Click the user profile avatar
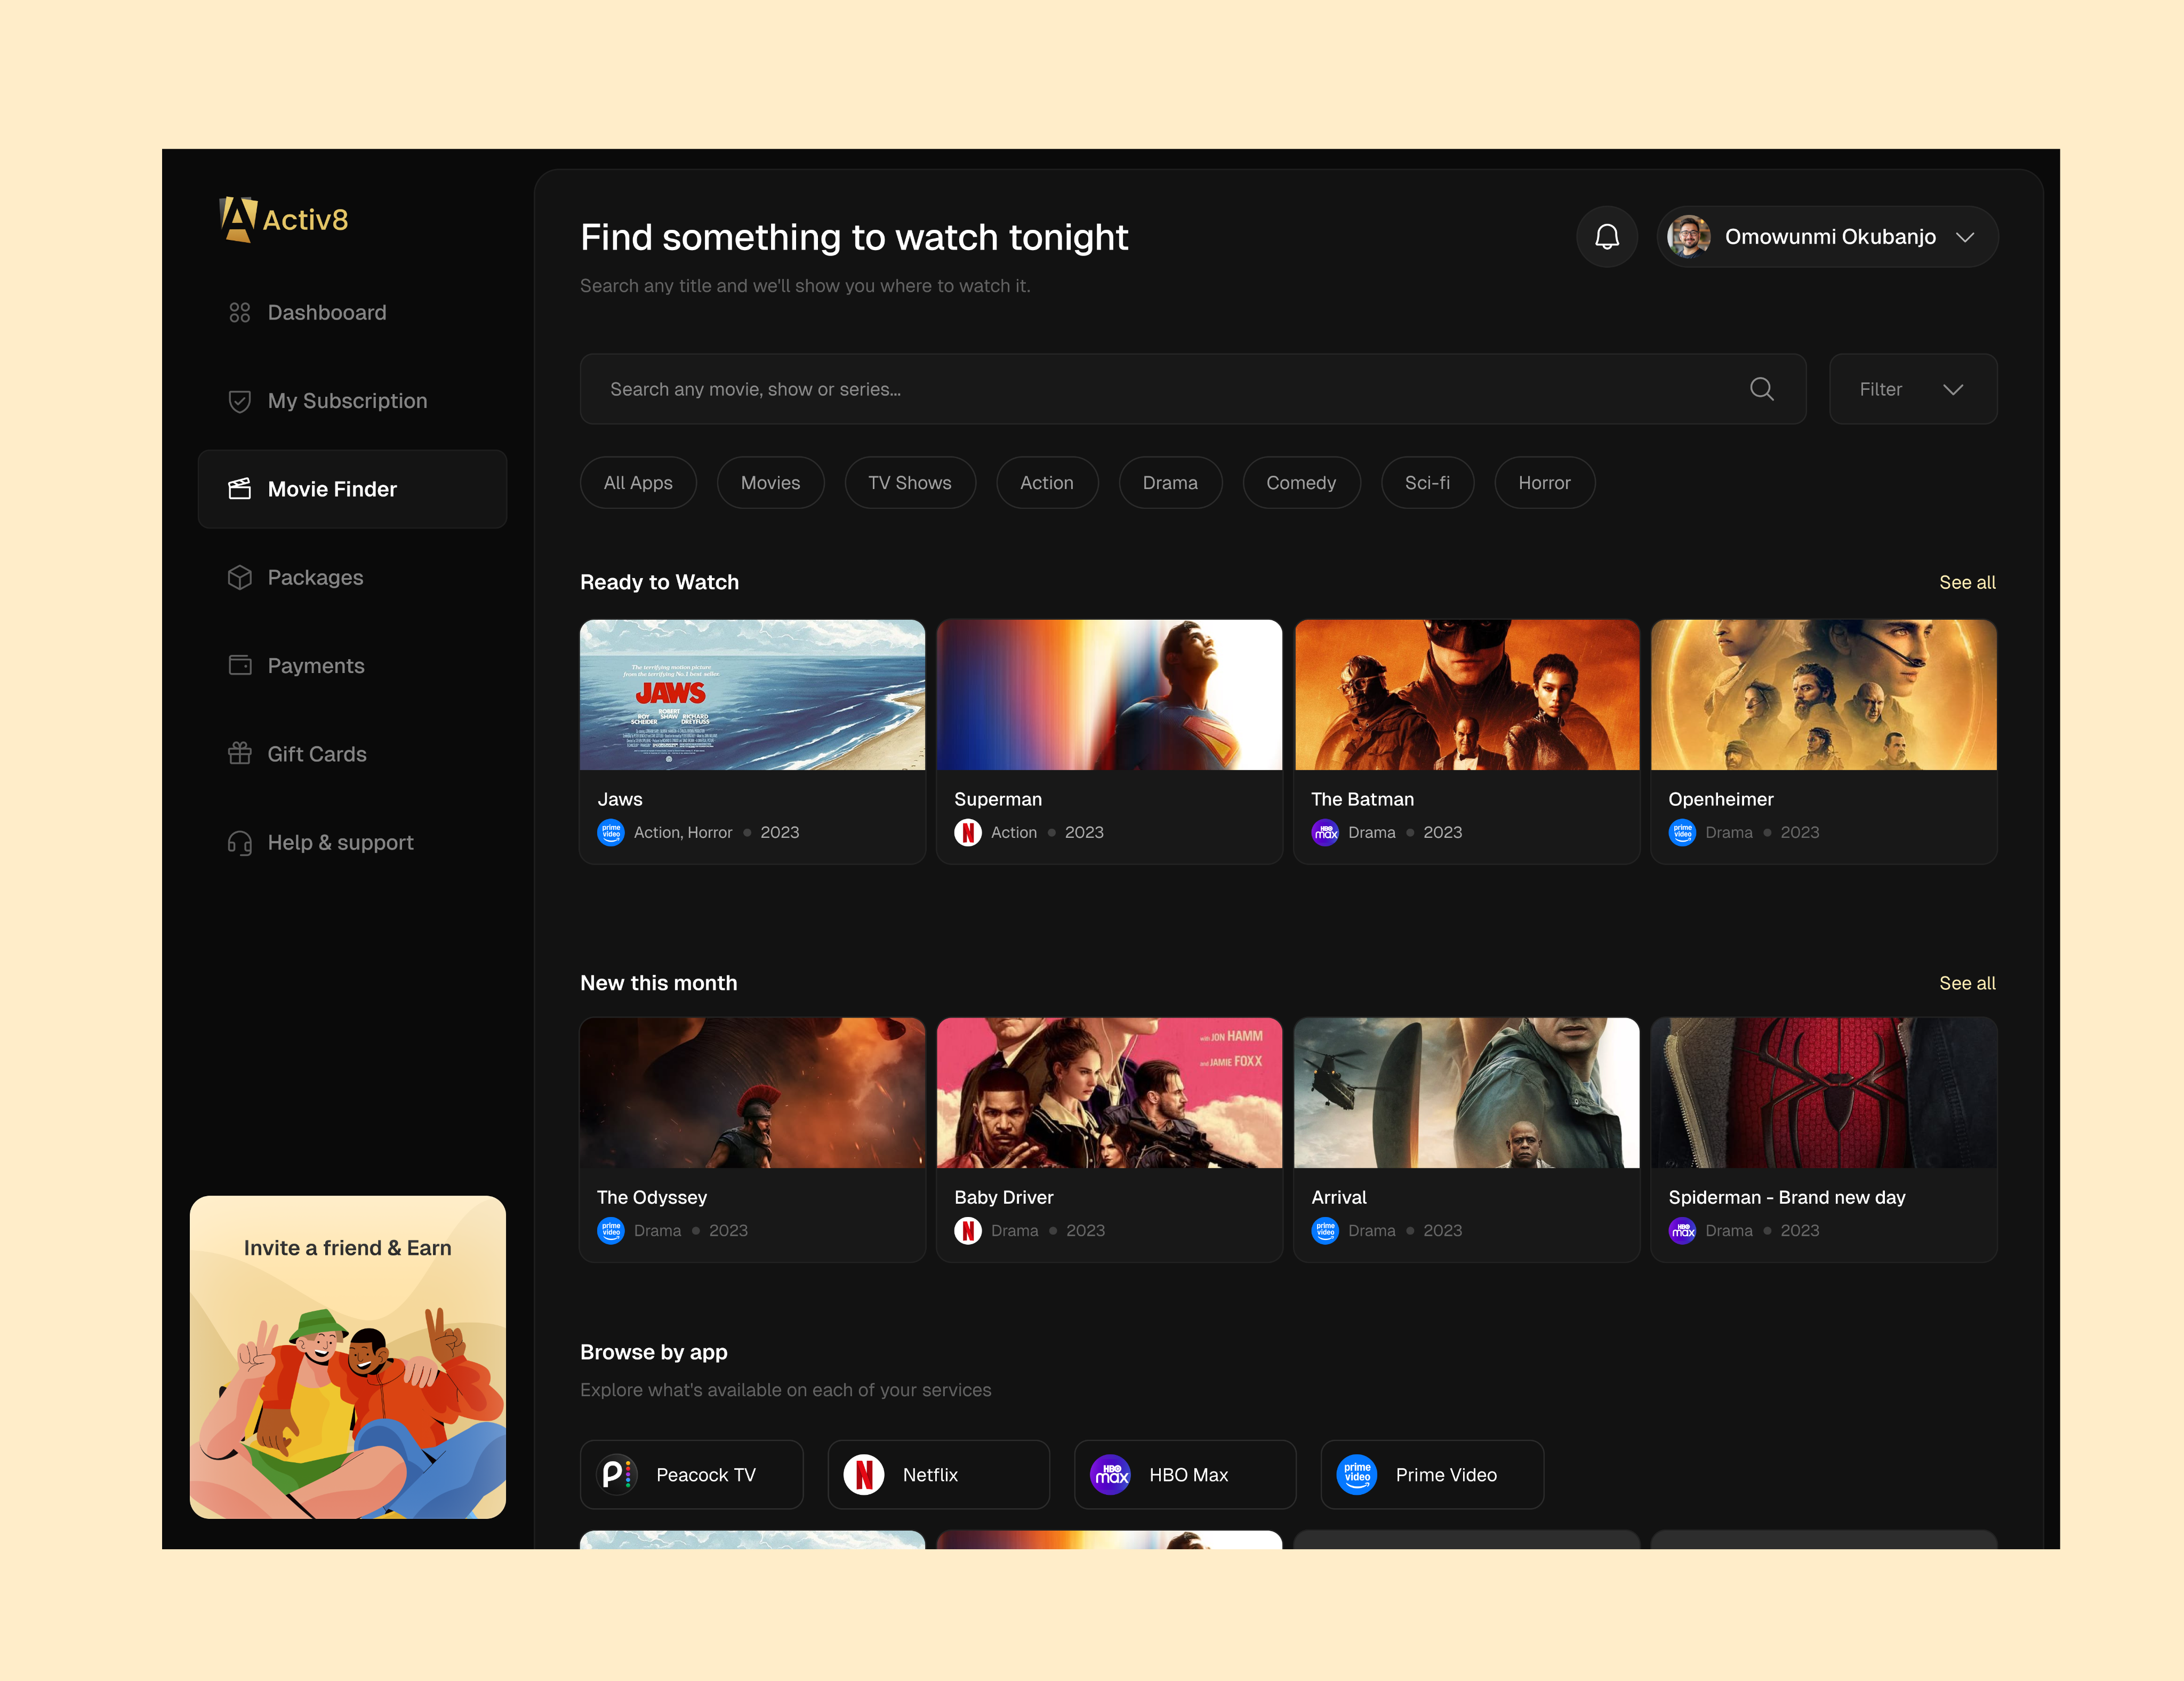The image size is (2184, 1681). coord(1689,237)
